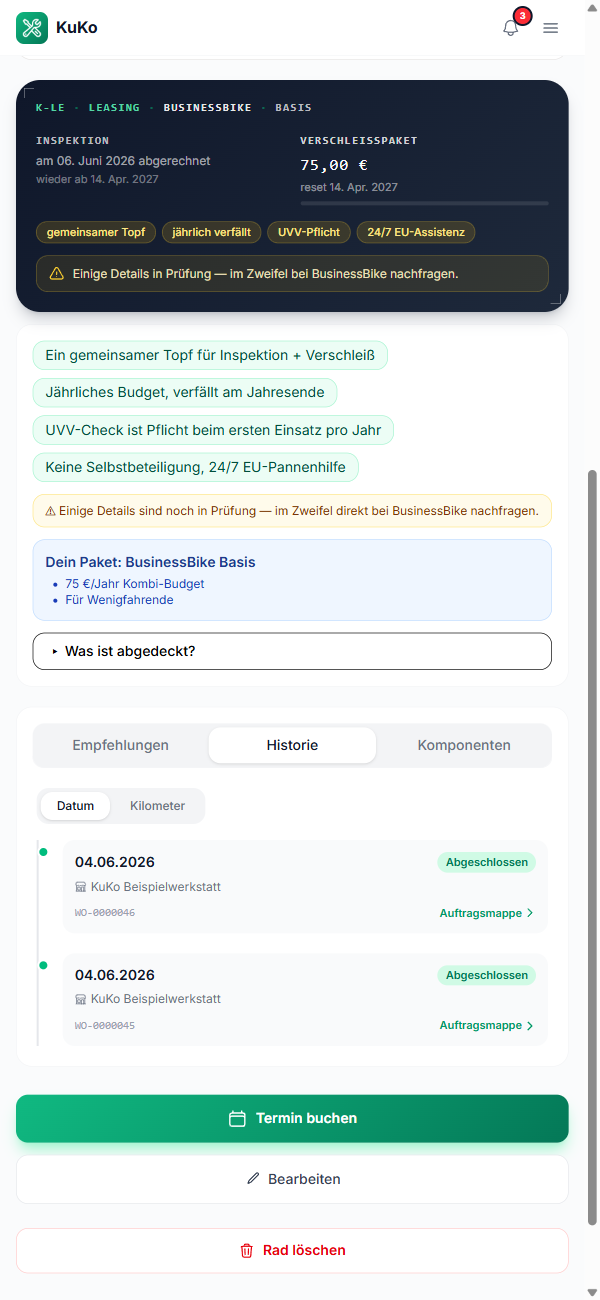Click 'reset 14. Apr. 2027' text
Viewport: 600px width, 1300px height.
tap(349, 187)
